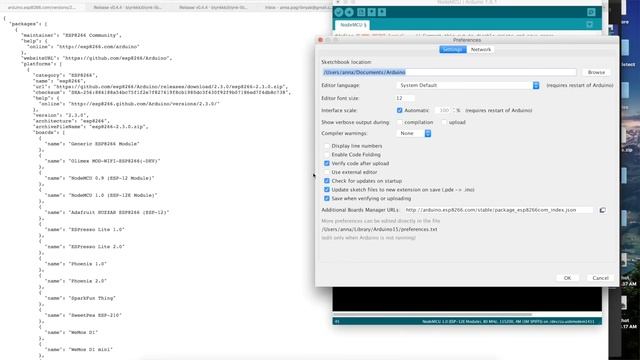Click board info in Arduino status bar
Image resolution: width=640 pixels, height=360 pixels.
[508, 322]
